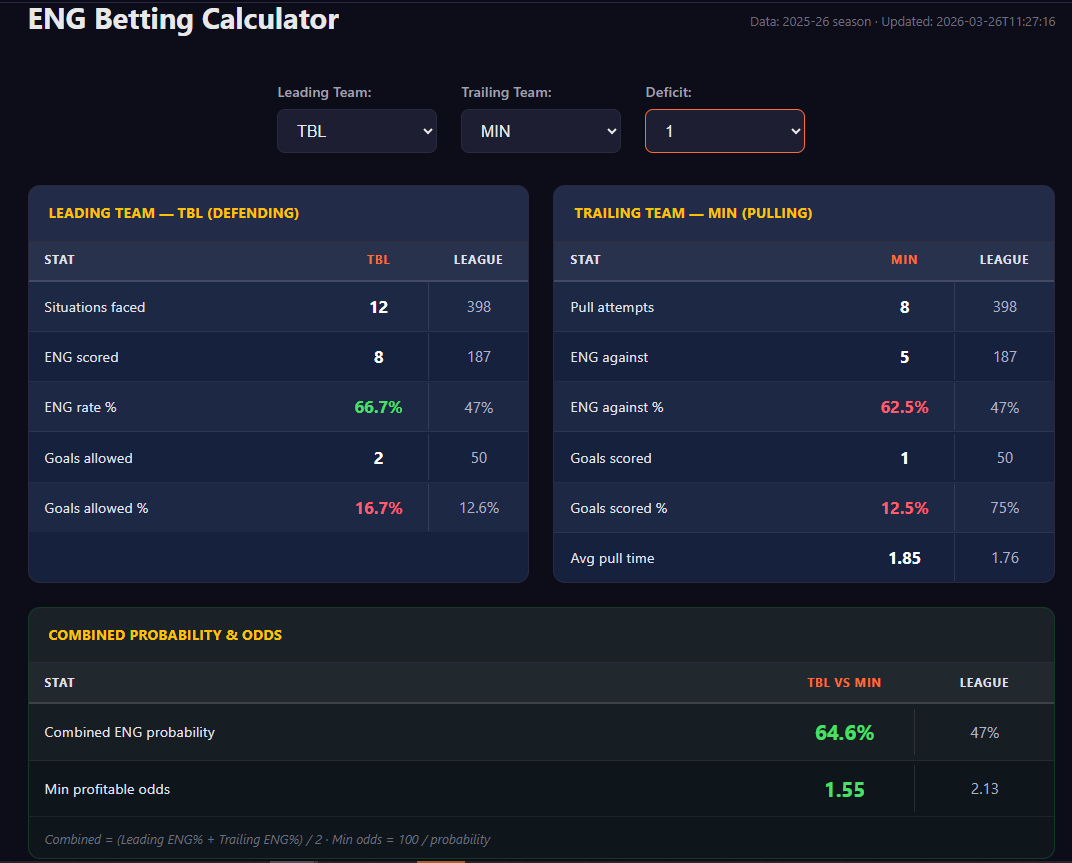The height and width of the screenshot is (863, 1072).
Task: Click the "Trailing Team:" field label
Action: click(x=506, y=92)
